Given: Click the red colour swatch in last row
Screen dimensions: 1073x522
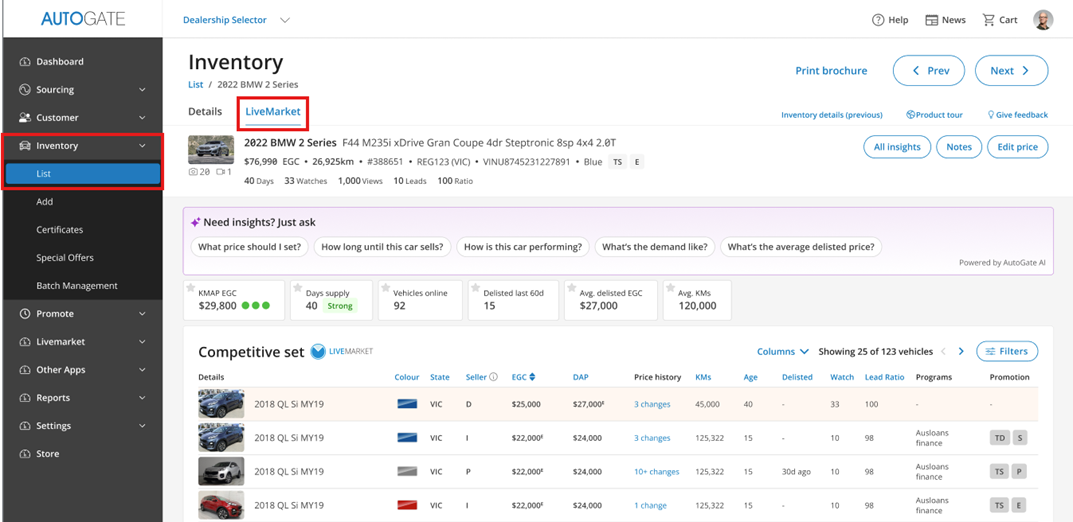Looking at the screenshot, I should (407, 506).
